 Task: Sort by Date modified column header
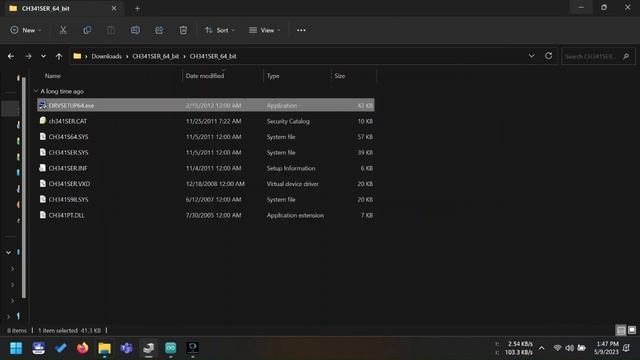(204, 76)
